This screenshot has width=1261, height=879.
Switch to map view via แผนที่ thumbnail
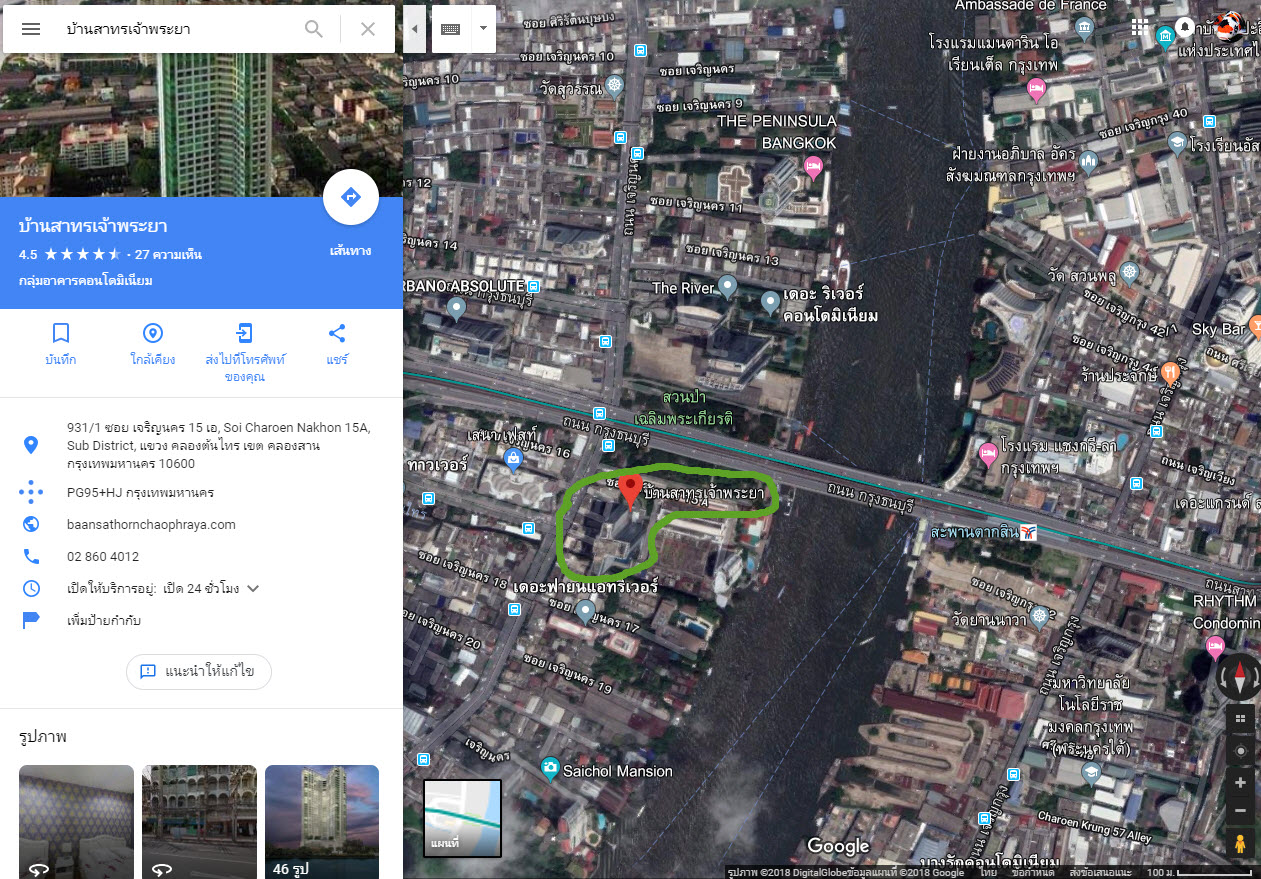[x=462, y=818]
